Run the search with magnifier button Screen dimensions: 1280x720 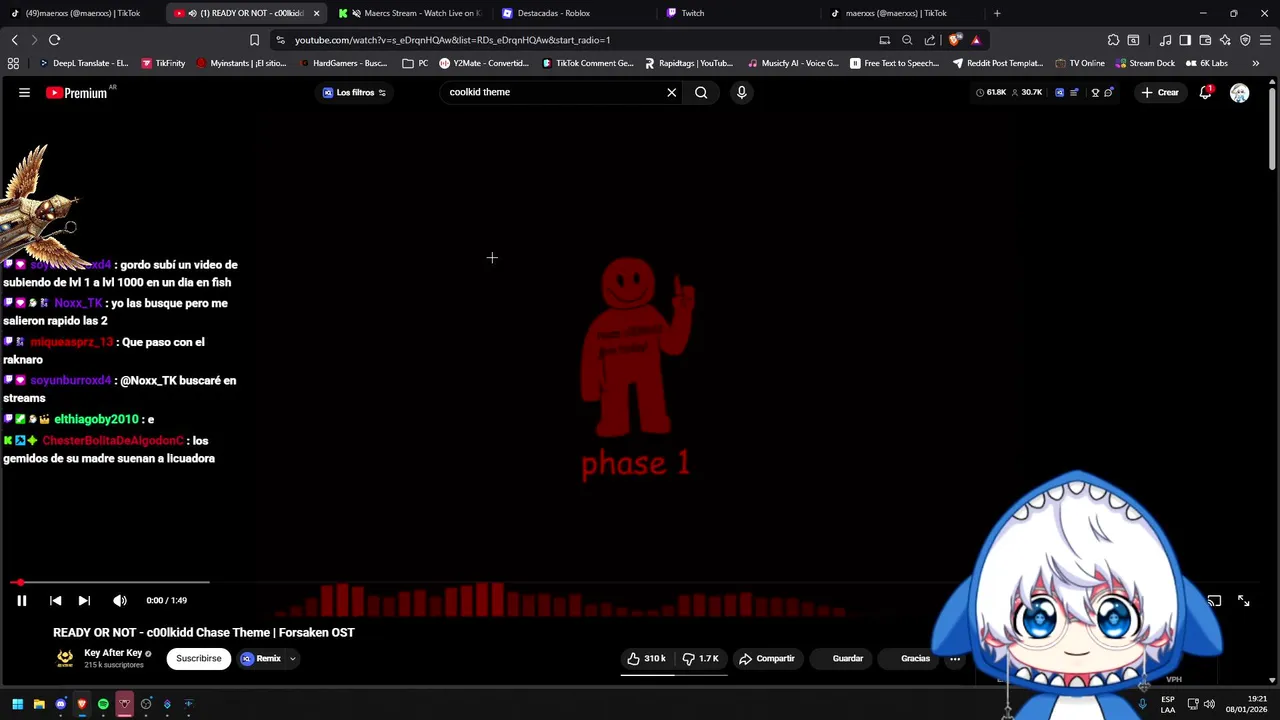coord(701,92)
